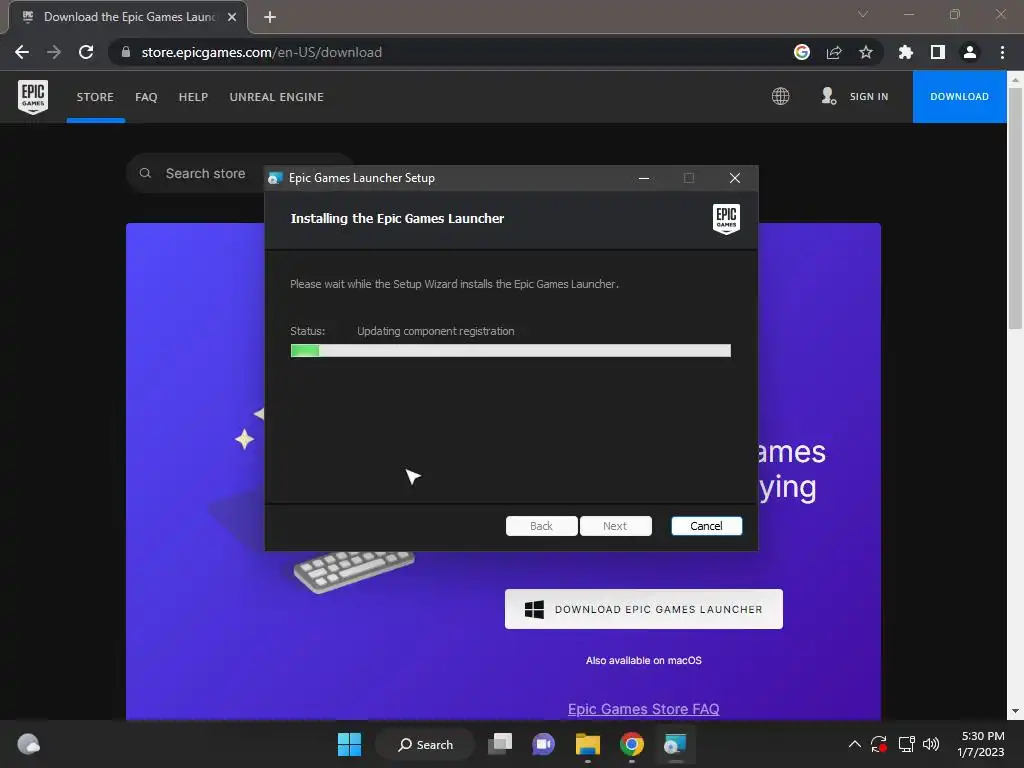Click the blue DOWNLOAD button in header
1024x768 pixels.
point(959,97)
